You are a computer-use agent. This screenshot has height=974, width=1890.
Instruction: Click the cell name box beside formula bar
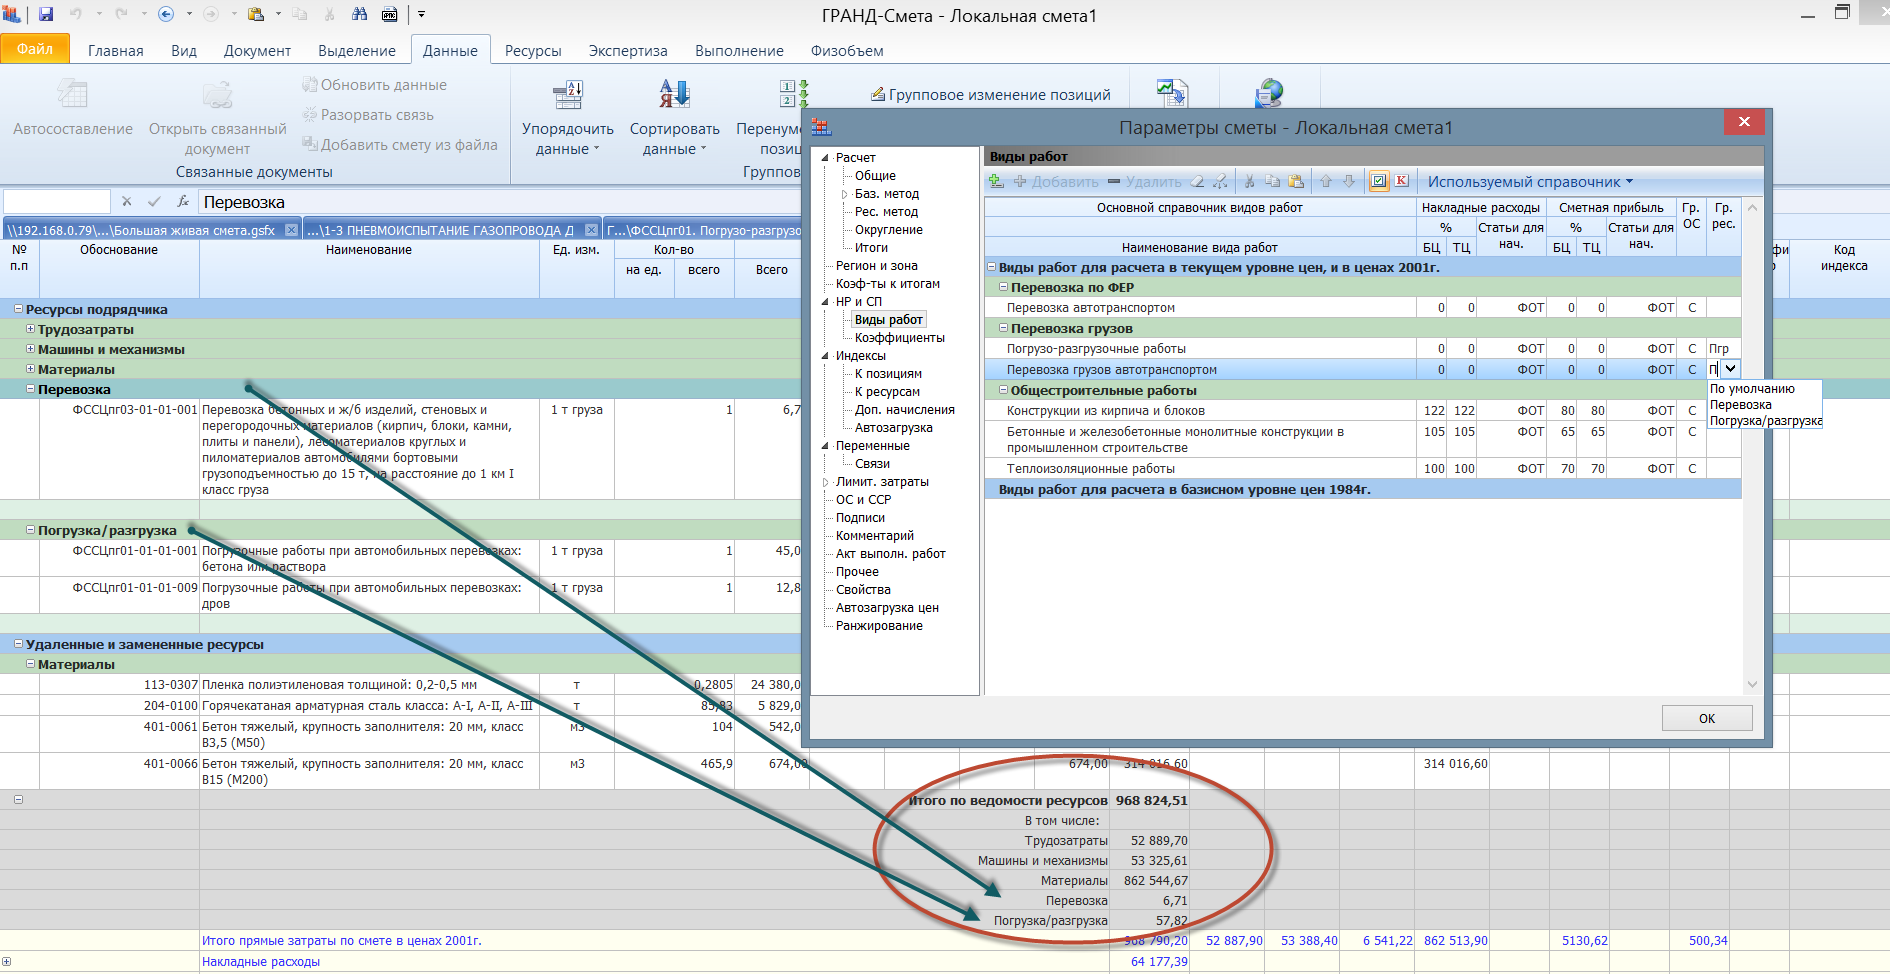click(57, 202)
